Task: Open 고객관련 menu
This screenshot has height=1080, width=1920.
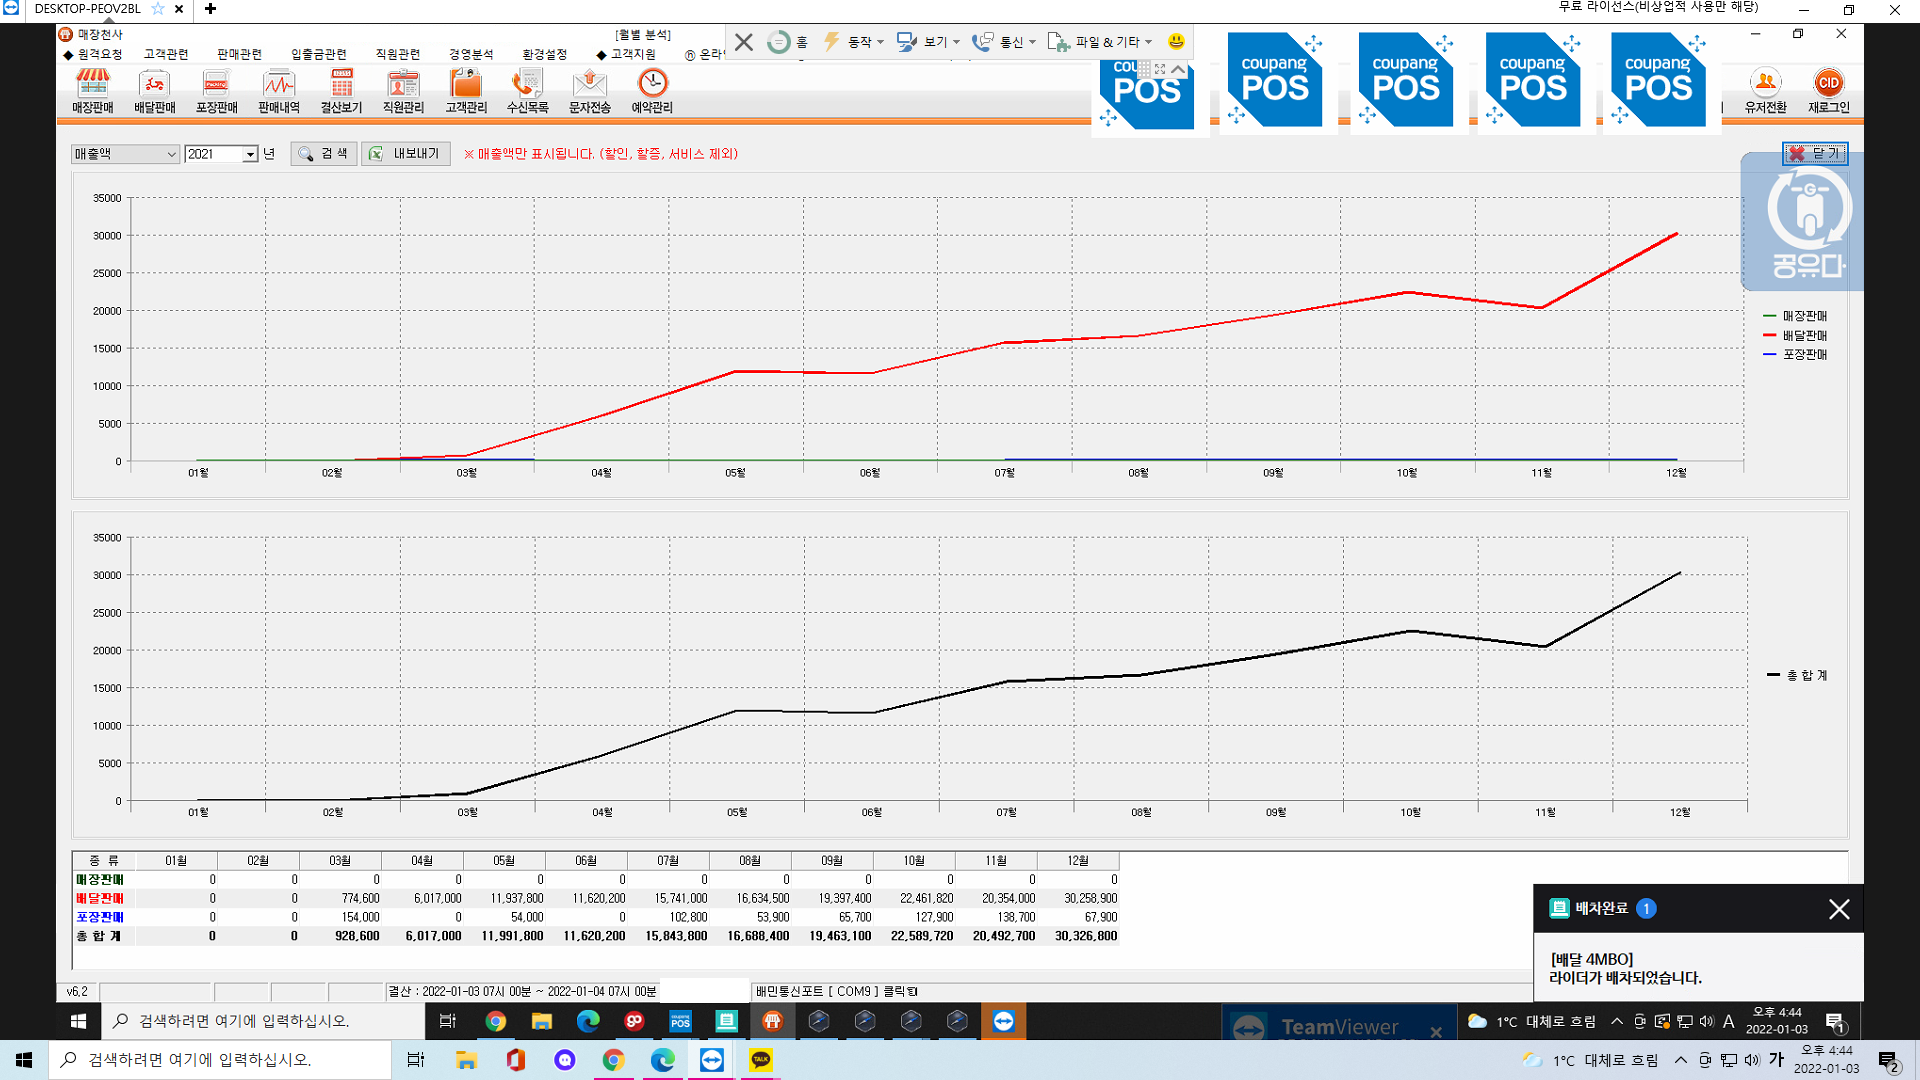Action: pyautogui.click(x=166, y=54)
